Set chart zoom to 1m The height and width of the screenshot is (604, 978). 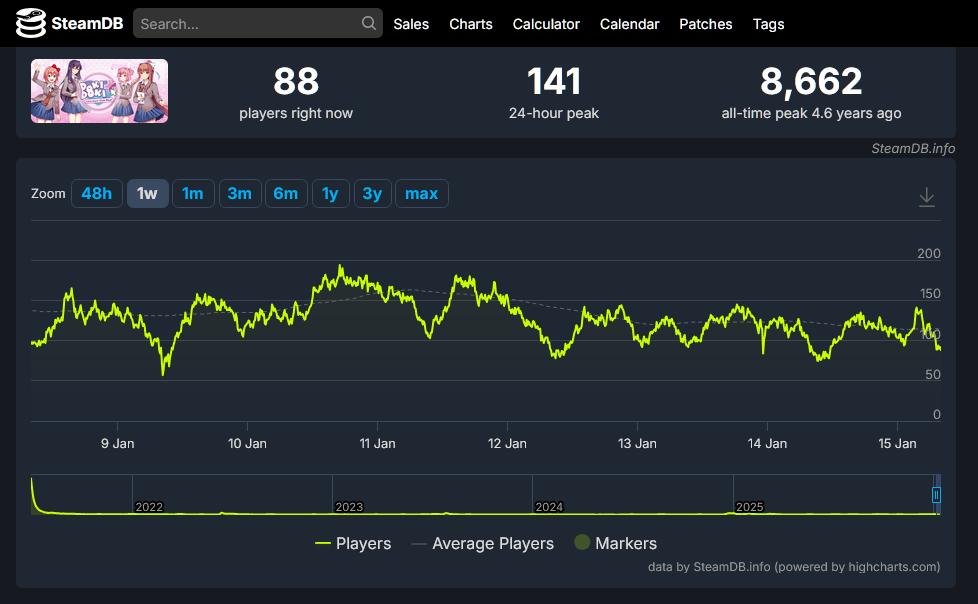193,193
